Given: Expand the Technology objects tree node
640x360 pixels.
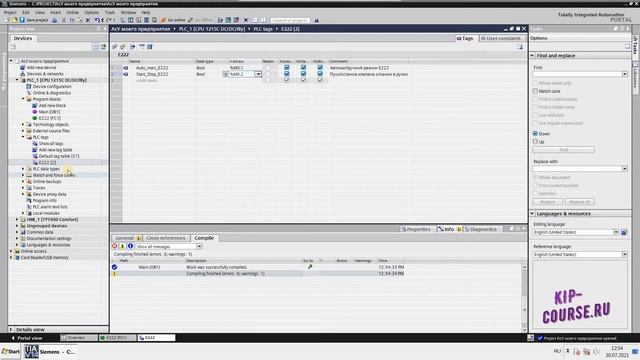Looking at the screenshot, I should coord(23,124).
